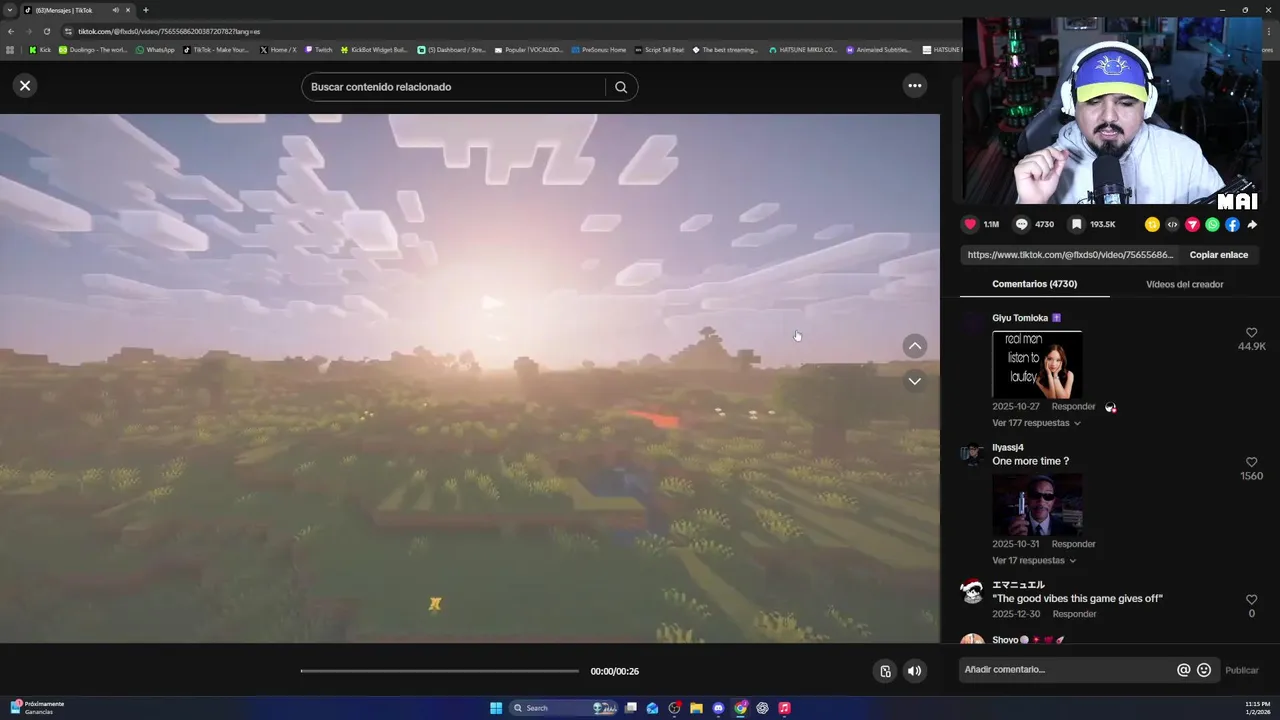Switch to Videos del creador tab

[x=1184, y=284]
